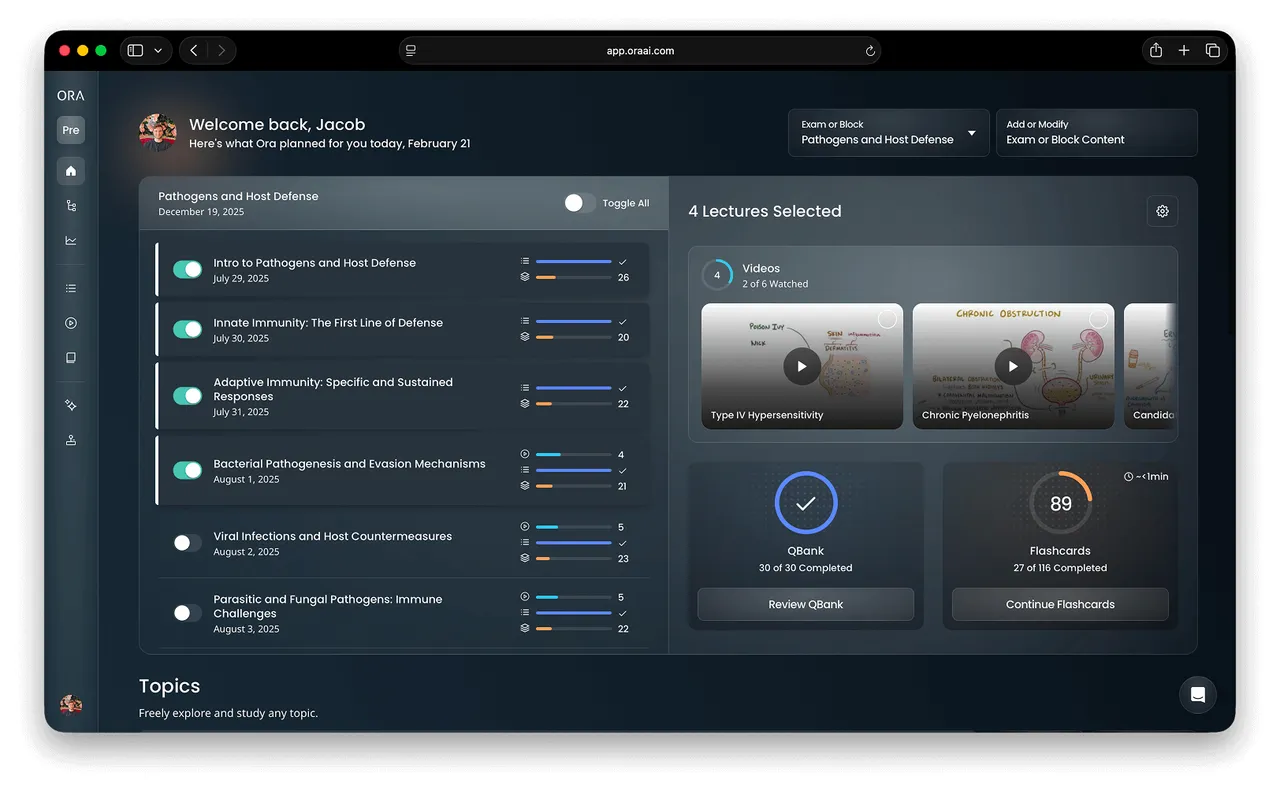Click the user avatar at sidebar bottom
This screenshot has width=1280, height=791.
[70, 705]
